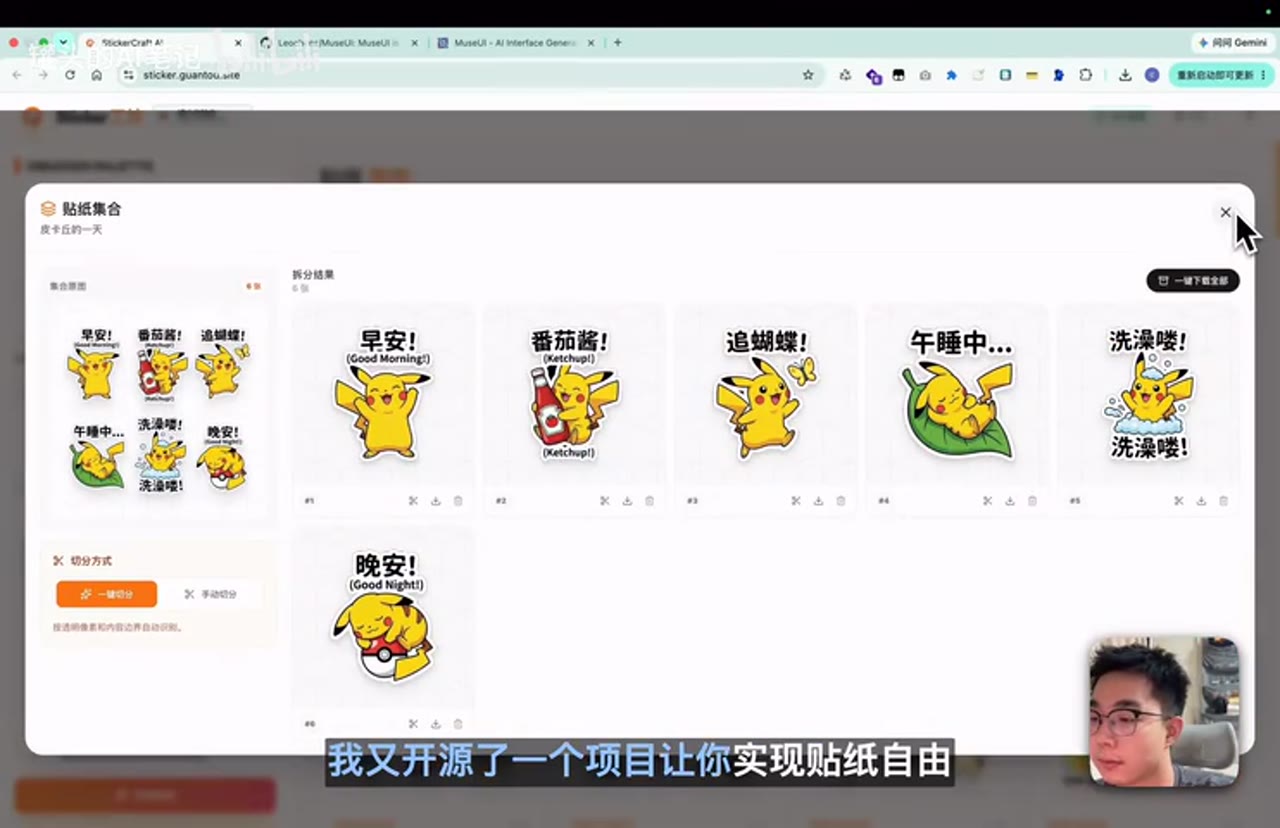
Task: Open the 早安! Good Morning sticker thumbnail
Action: (383, 395)
